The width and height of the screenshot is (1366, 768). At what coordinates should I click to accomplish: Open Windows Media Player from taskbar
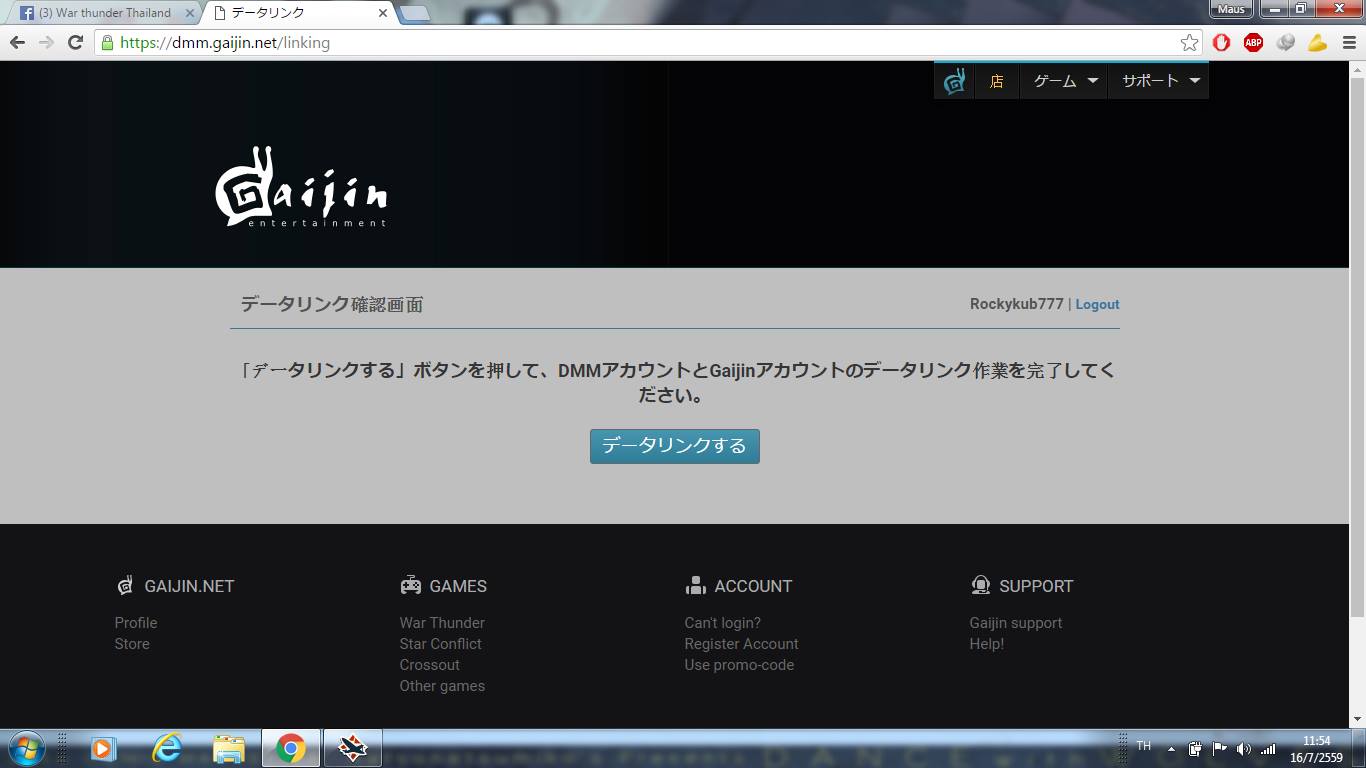click(102, 748)
